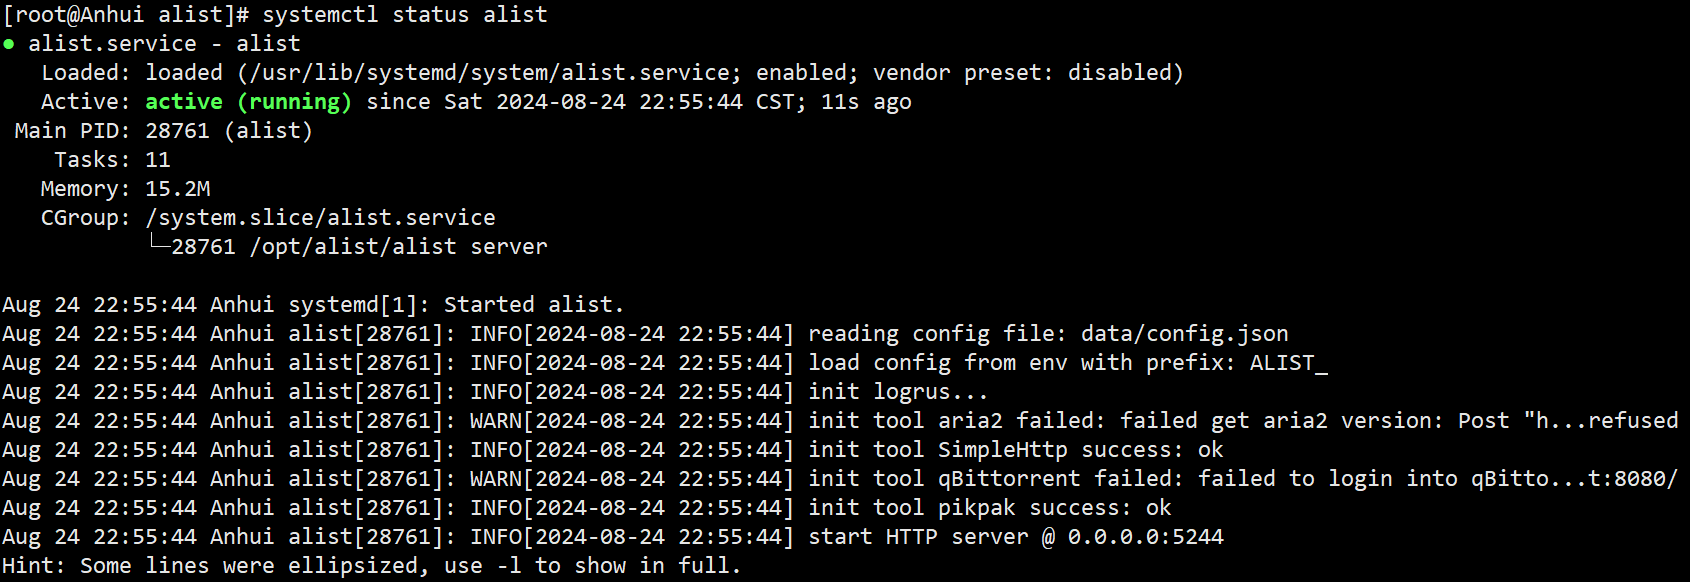The image size is (1690, 582).
Task: Click the Memory value 15.2M
Action: 177,189
